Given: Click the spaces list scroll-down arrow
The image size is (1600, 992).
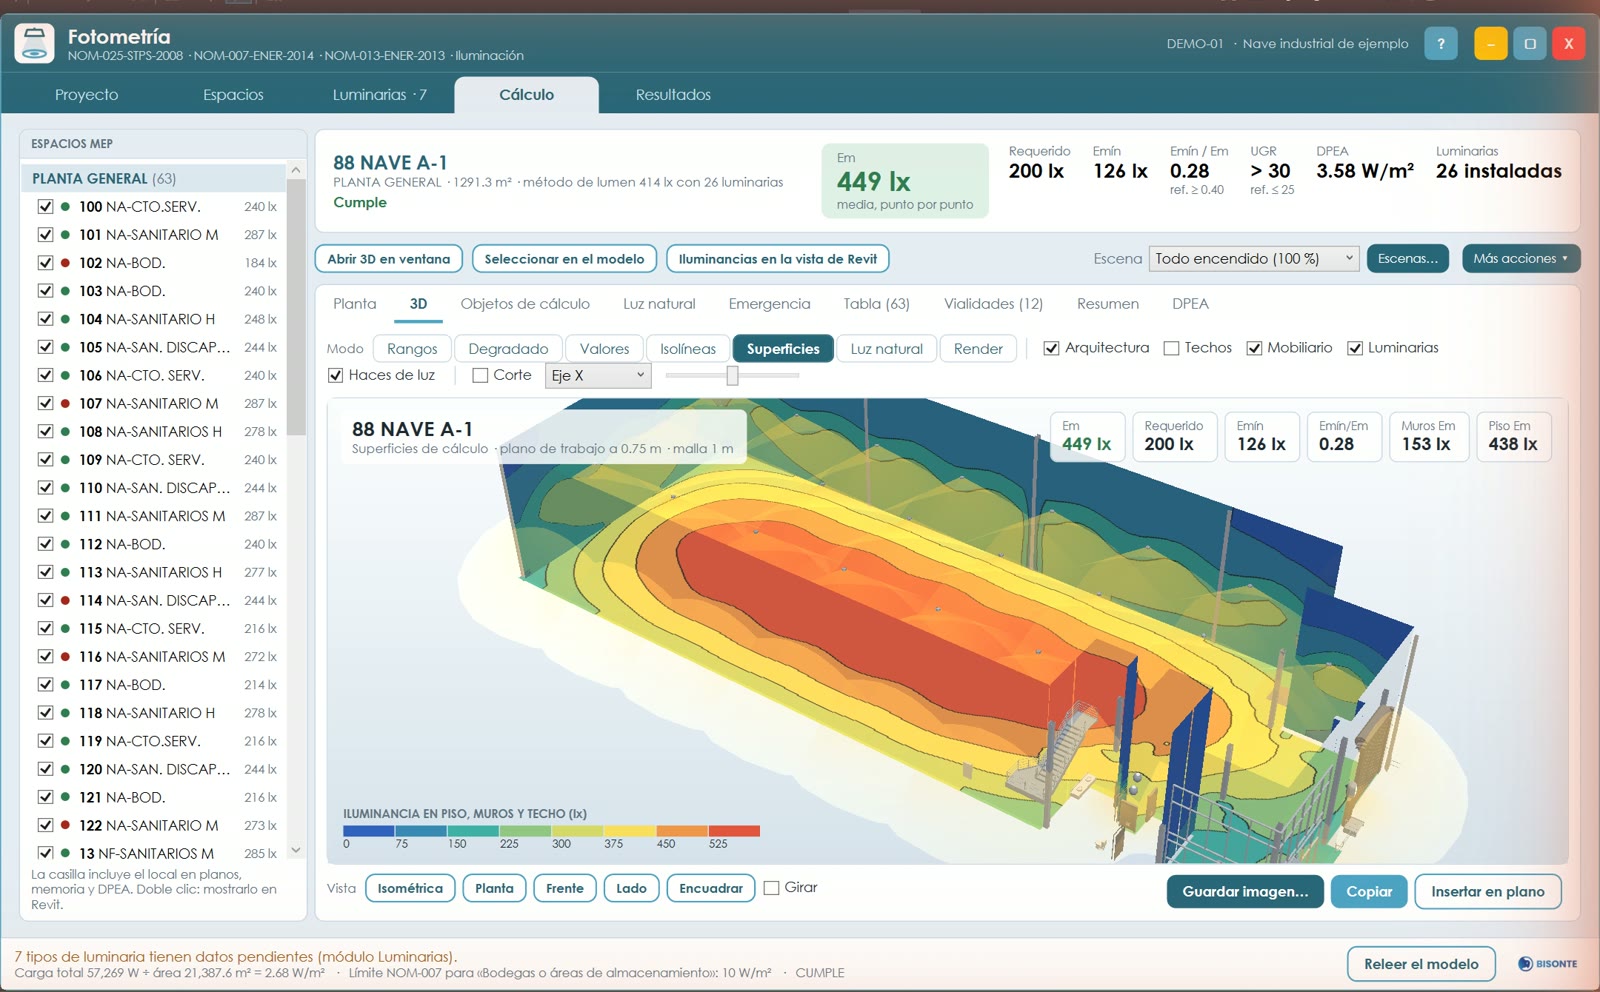Looking at the screenshot, I should click(296, 850).
